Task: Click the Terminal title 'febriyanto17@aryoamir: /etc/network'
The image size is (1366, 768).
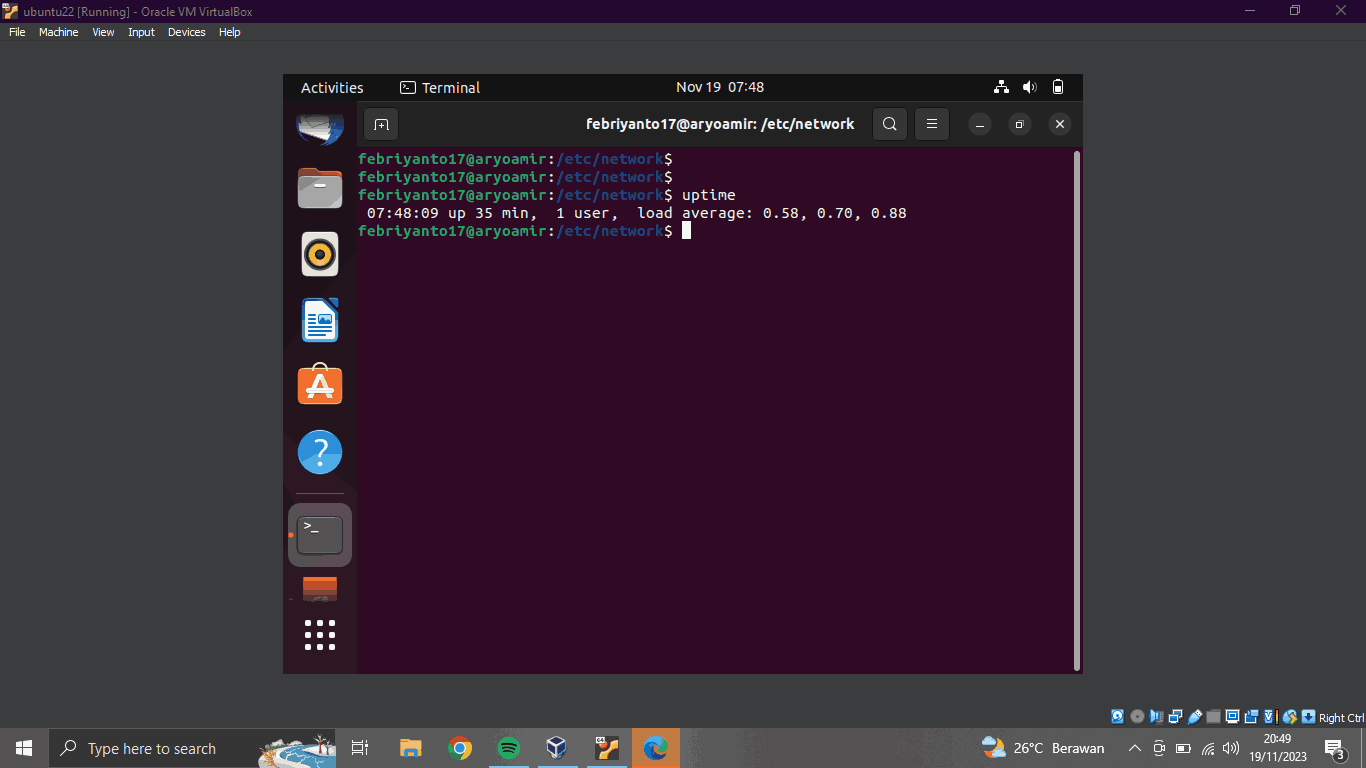Action: pos(720,124)
